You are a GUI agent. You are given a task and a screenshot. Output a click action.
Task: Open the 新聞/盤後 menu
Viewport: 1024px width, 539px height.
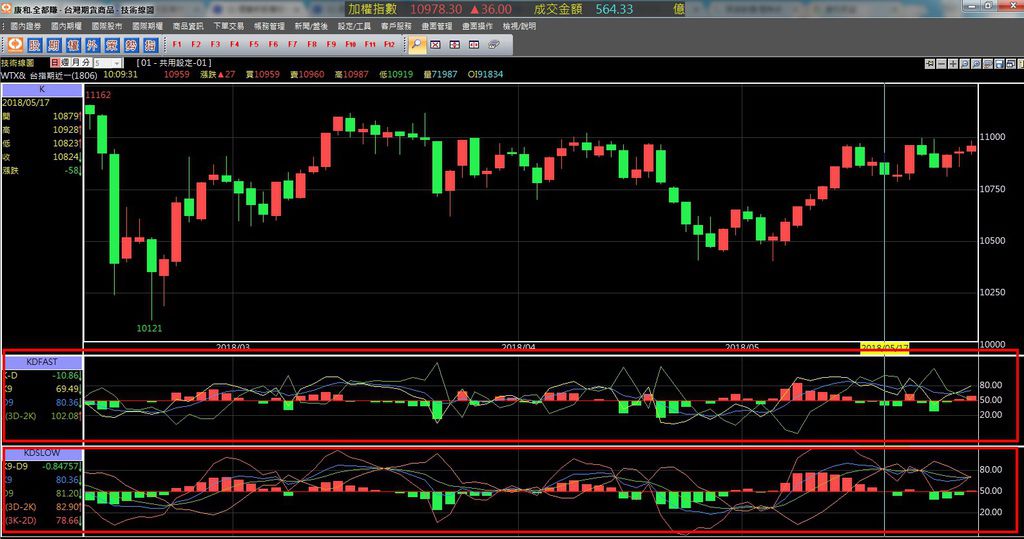311,26
